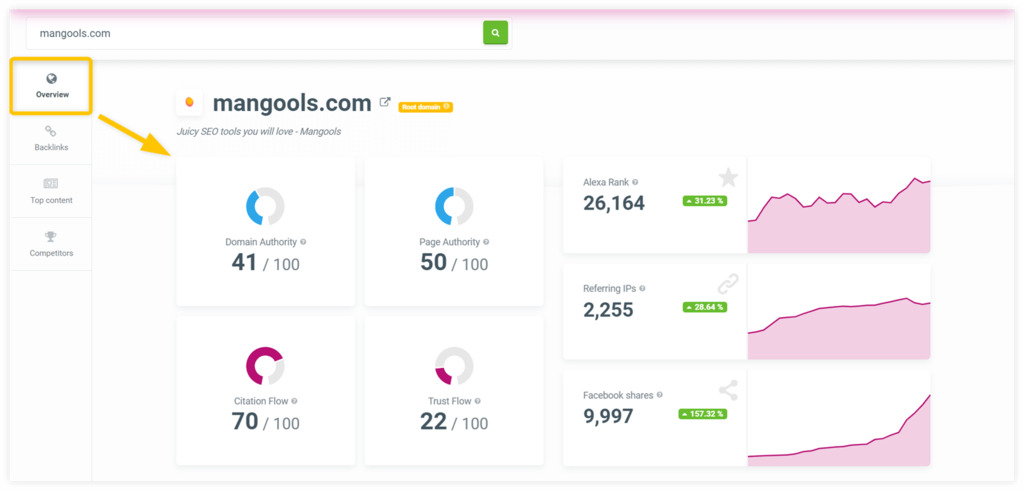The height and width of the screenshot is (491, 1024).
Task: Click the Alexa Rank help icon
Action: (635, 182)
